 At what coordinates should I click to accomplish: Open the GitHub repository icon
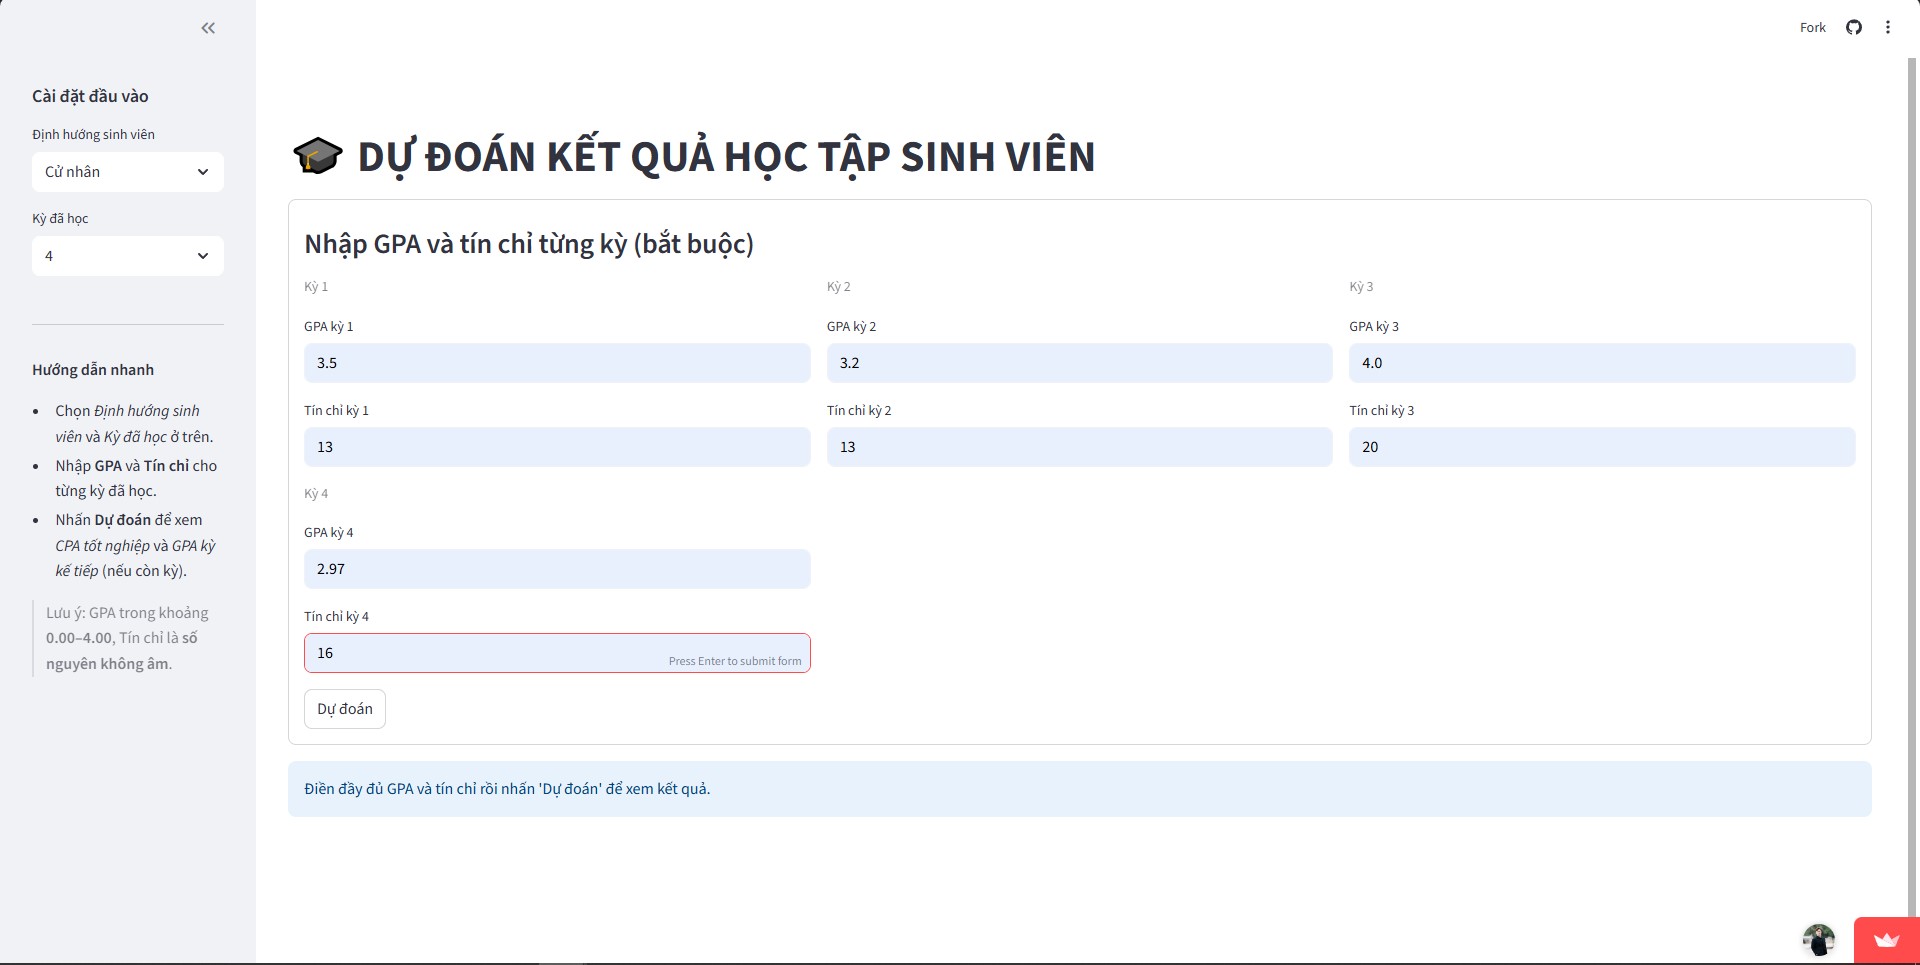1854,28
